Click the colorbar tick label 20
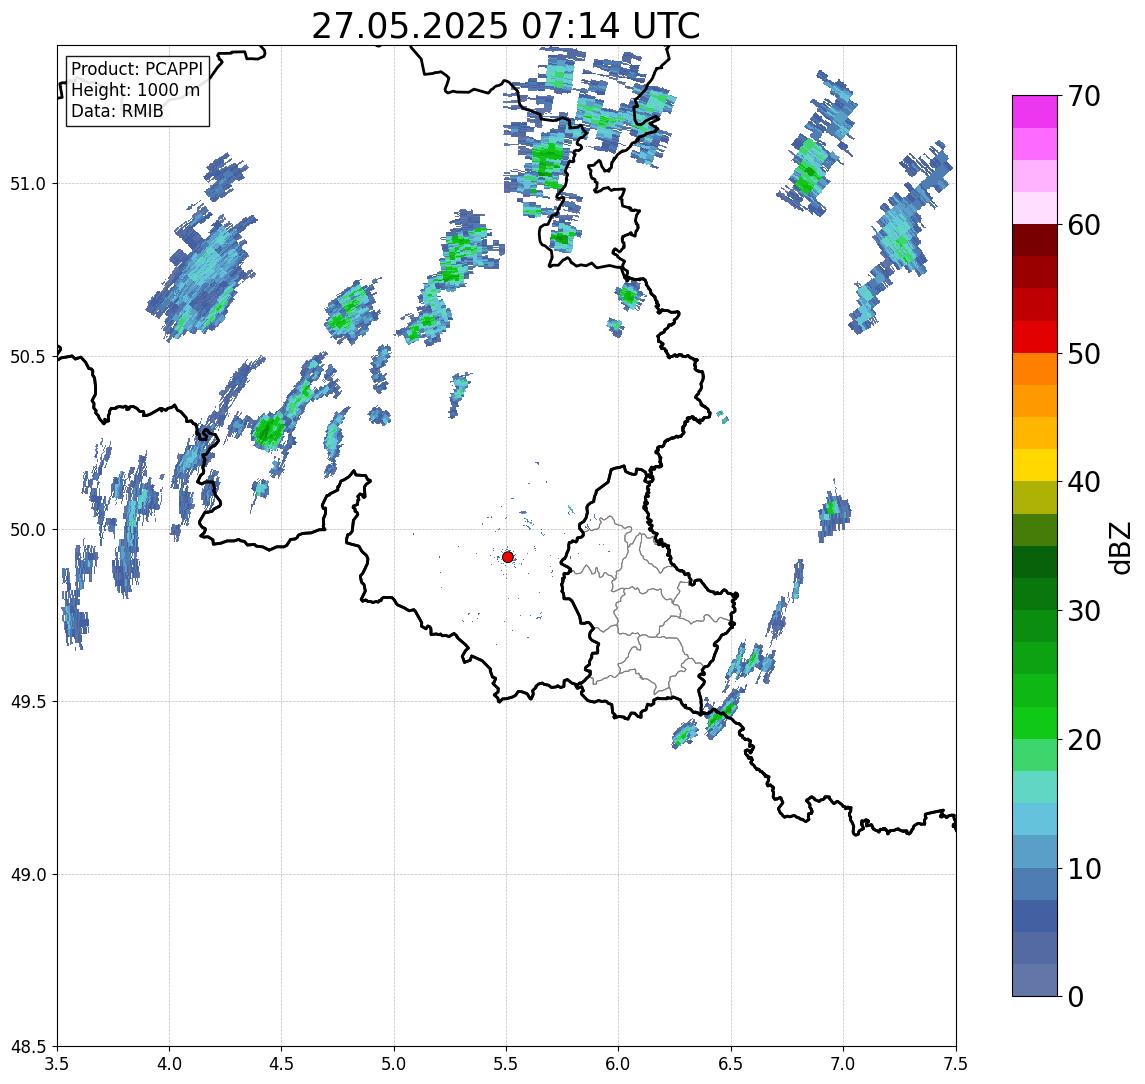This screenshot has height=1084, width=1145. (1084, 740)
